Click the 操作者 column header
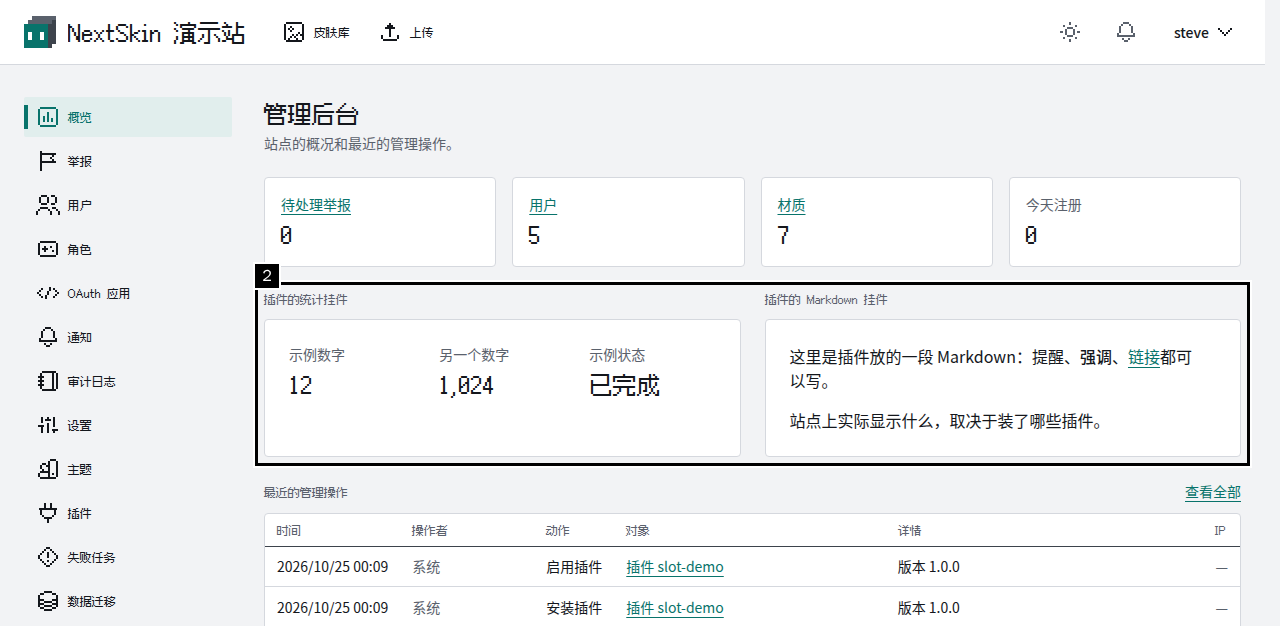The image size is (1280, 626). [x=429, y=530]
